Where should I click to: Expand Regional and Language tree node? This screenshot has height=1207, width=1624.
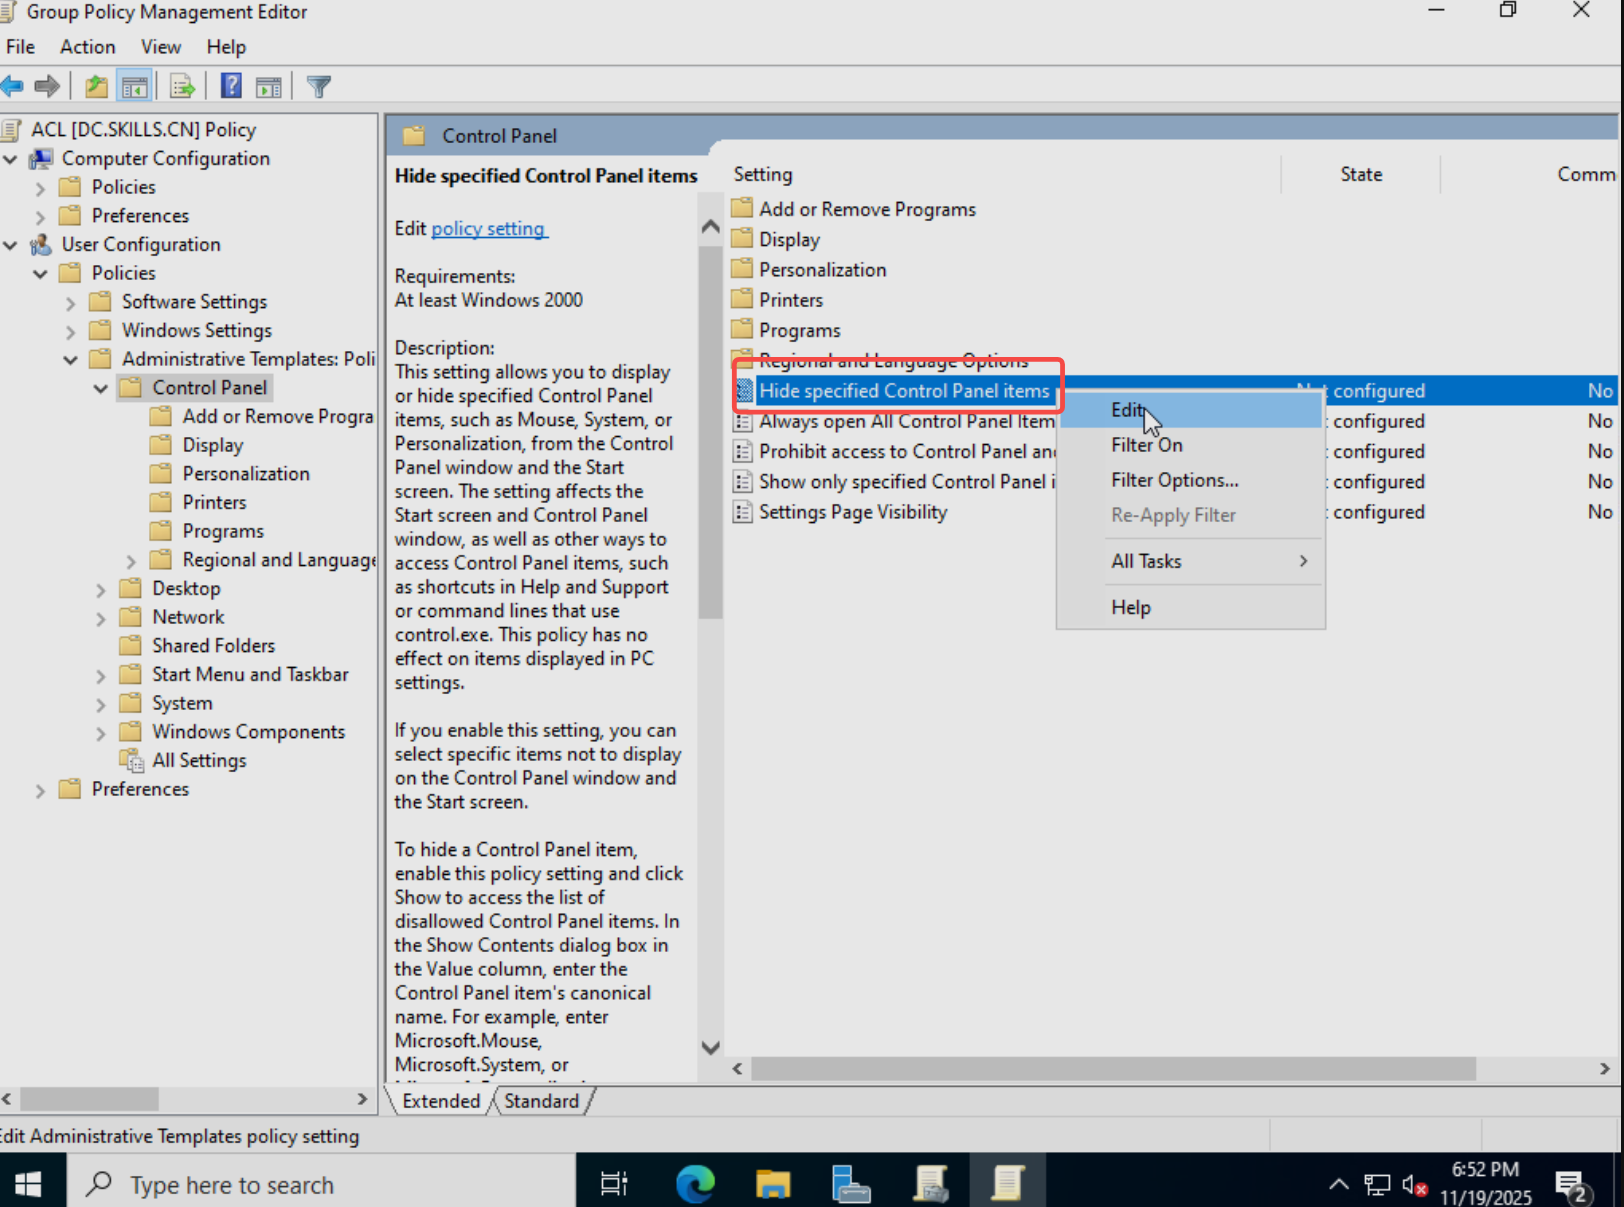131,561
